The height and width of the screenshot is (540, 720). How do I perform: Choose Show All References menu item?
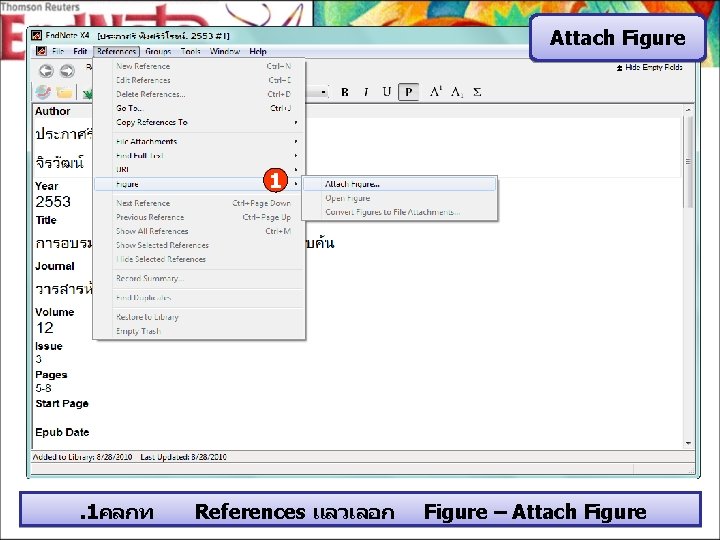pos(199,231)
